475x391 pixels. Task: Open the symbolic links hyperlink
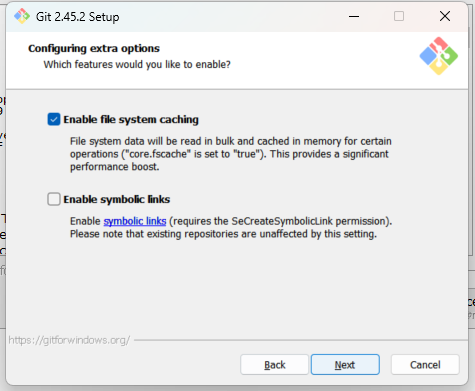tap(135, 221)
